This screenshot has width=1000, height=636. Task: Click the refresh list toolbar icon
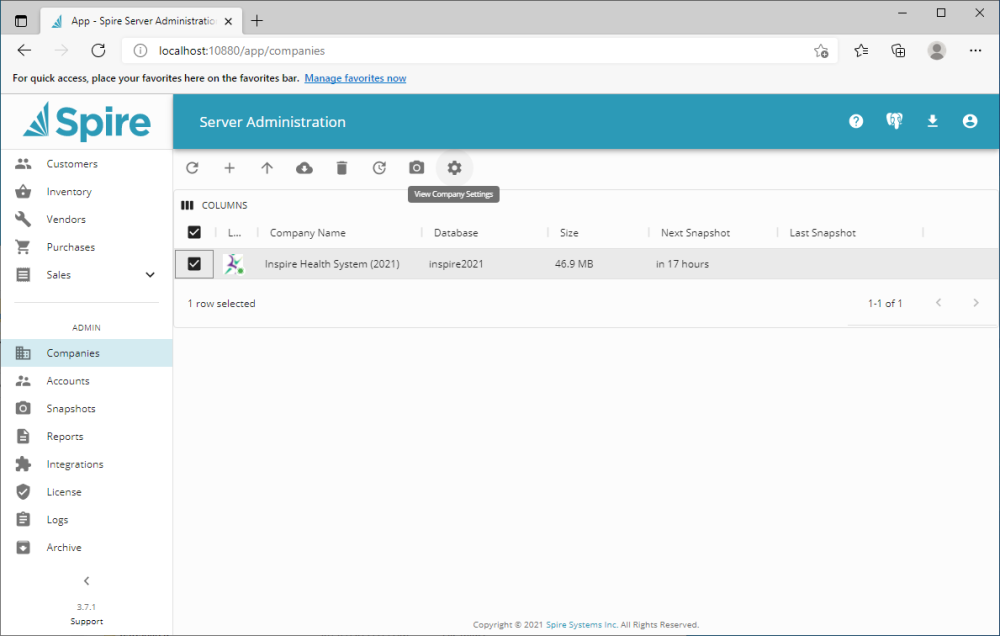[x=192, y=168]
